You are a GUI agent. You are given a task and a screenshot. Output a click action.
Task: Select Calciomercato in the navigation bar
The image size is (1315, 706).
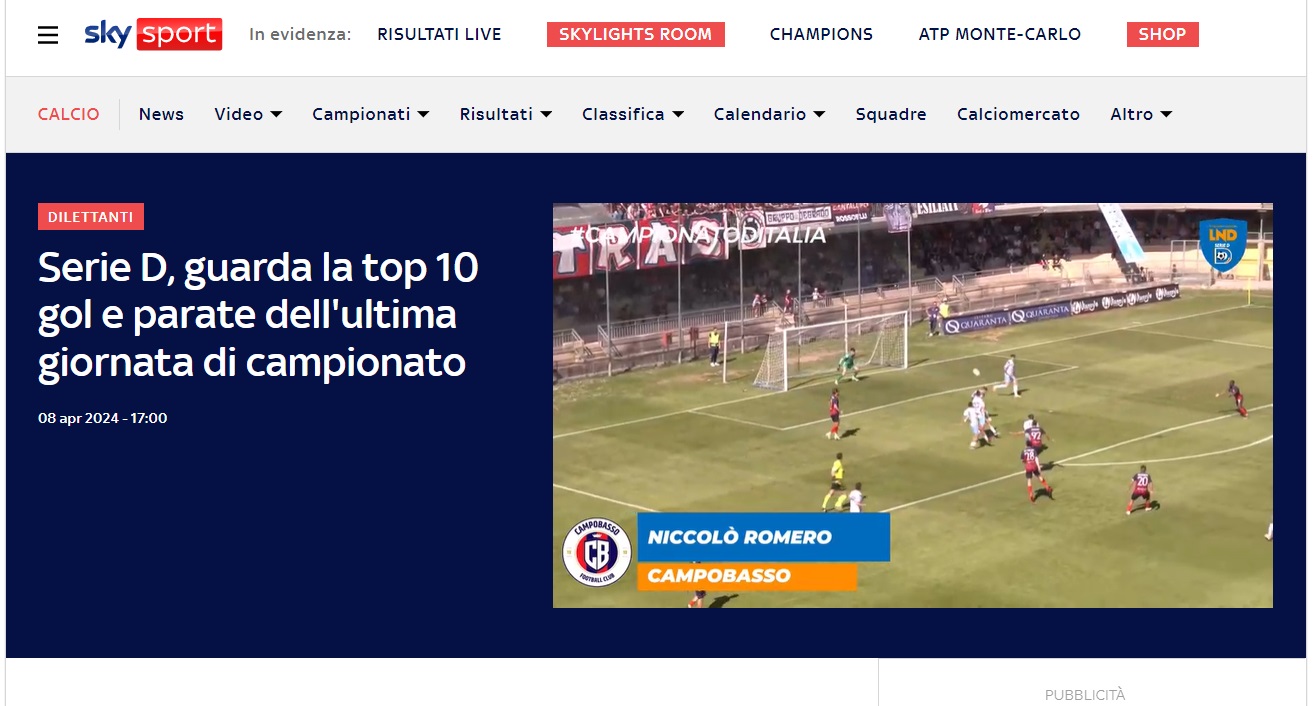click(1018, 114)
